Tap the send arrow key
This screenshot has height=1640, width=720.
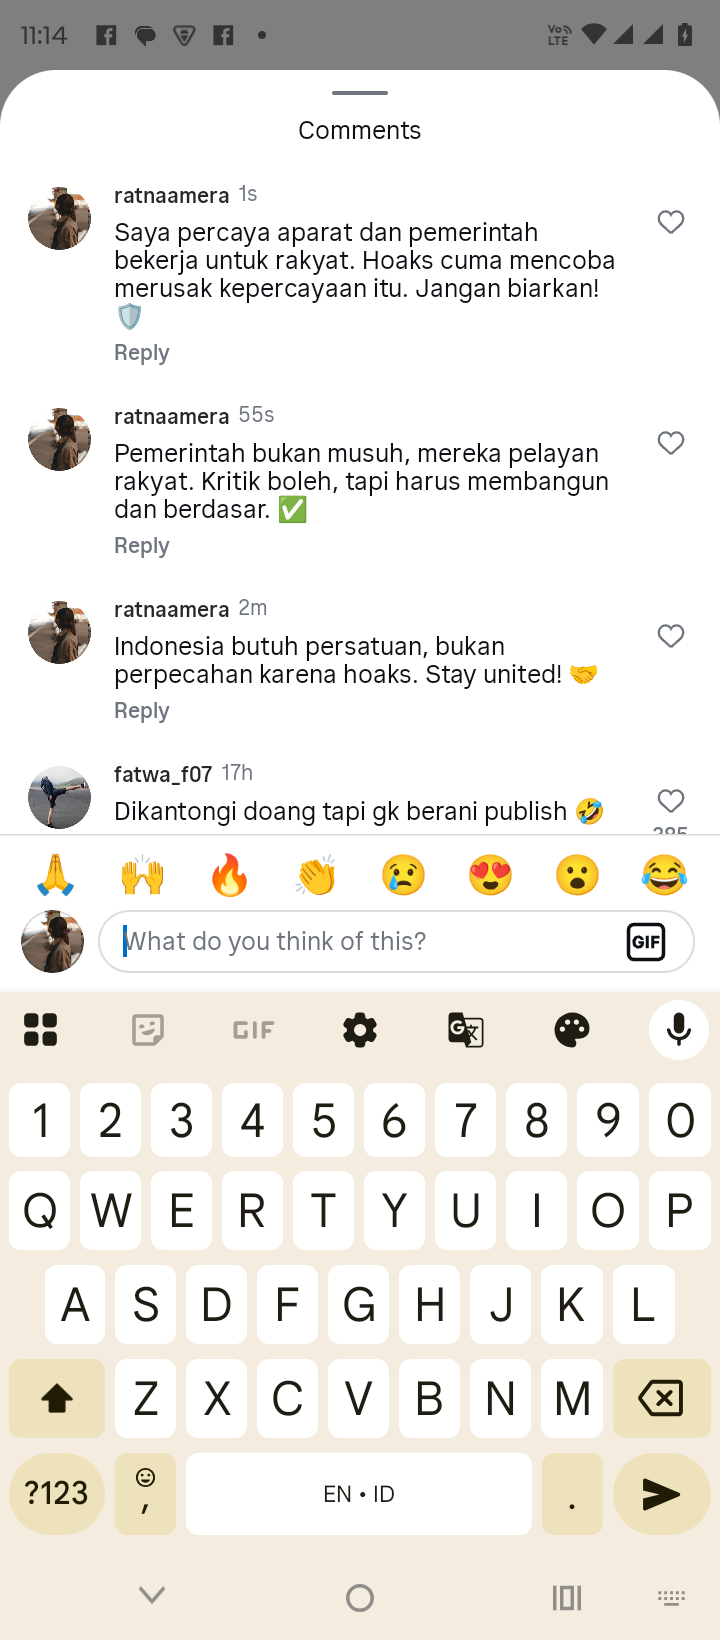point(661,1494)
